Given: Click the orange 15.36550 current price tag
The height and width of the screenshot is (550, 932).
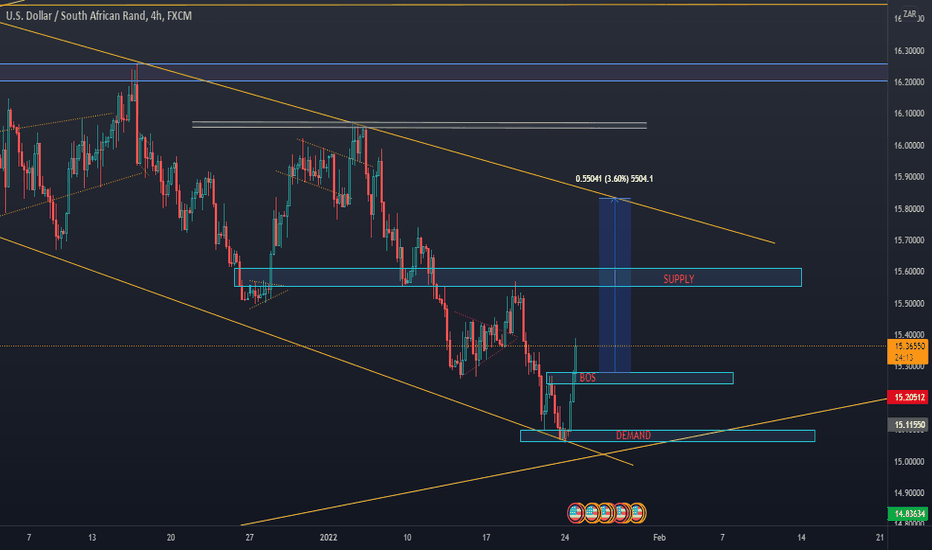Looking at the screenshot, I should point(907,351).
